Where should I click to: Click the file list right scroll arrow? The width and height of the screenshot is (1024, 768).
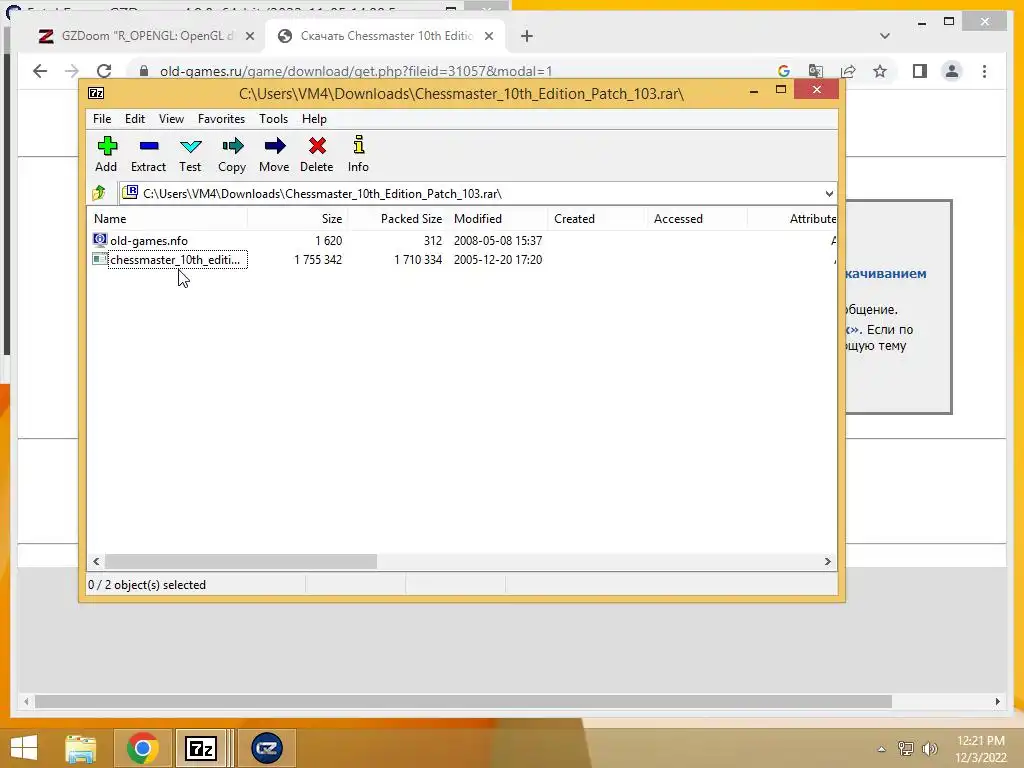[x=827, y=561]
